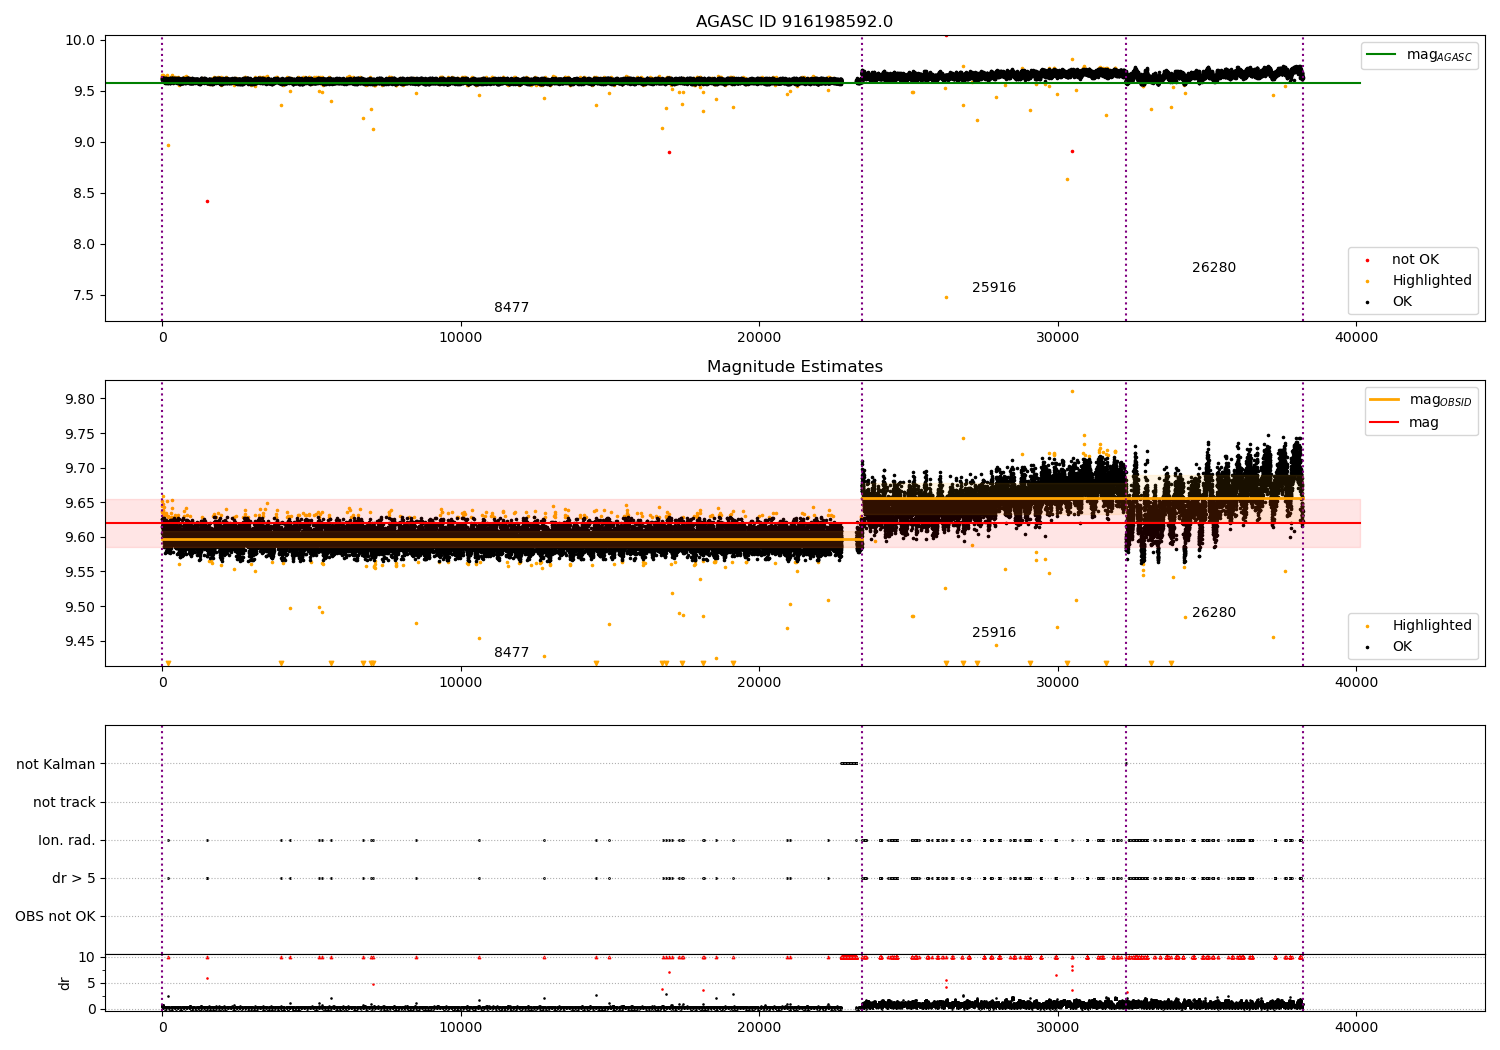The image size is (1500, 1050).
Task: Click the 7.5 y-tick on top plot
Action: coord(86,296)
